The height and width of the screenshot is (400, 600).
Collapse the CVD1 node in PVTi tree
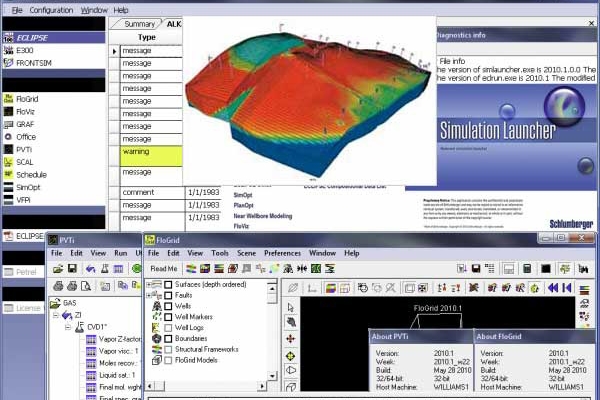[68, 327]
